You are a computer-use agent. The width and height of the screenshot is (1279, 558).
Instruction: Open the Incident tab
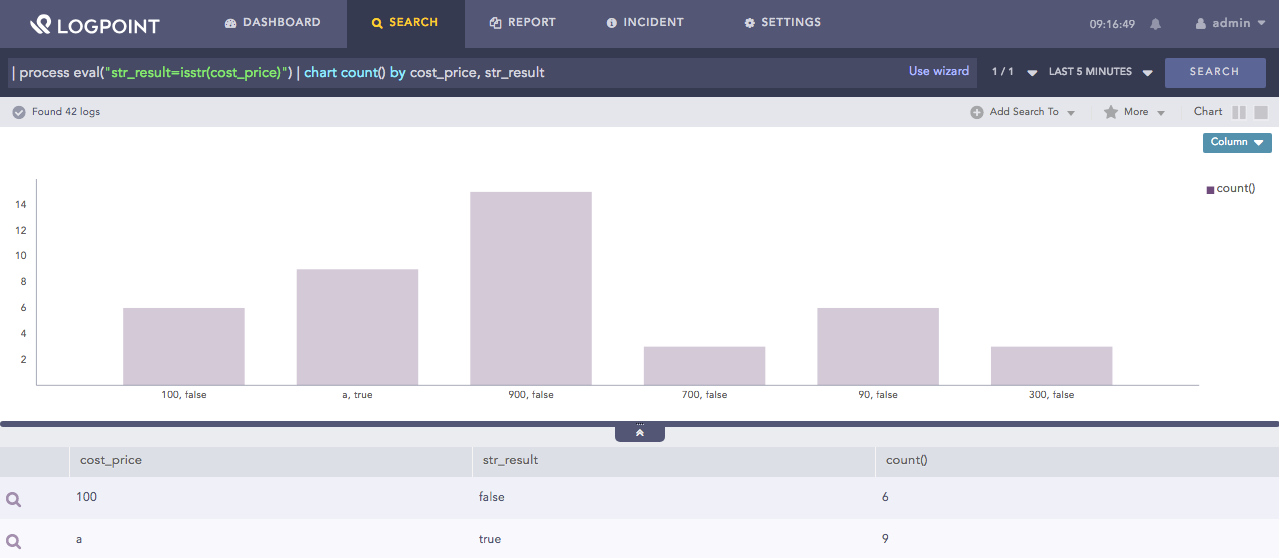645,22
